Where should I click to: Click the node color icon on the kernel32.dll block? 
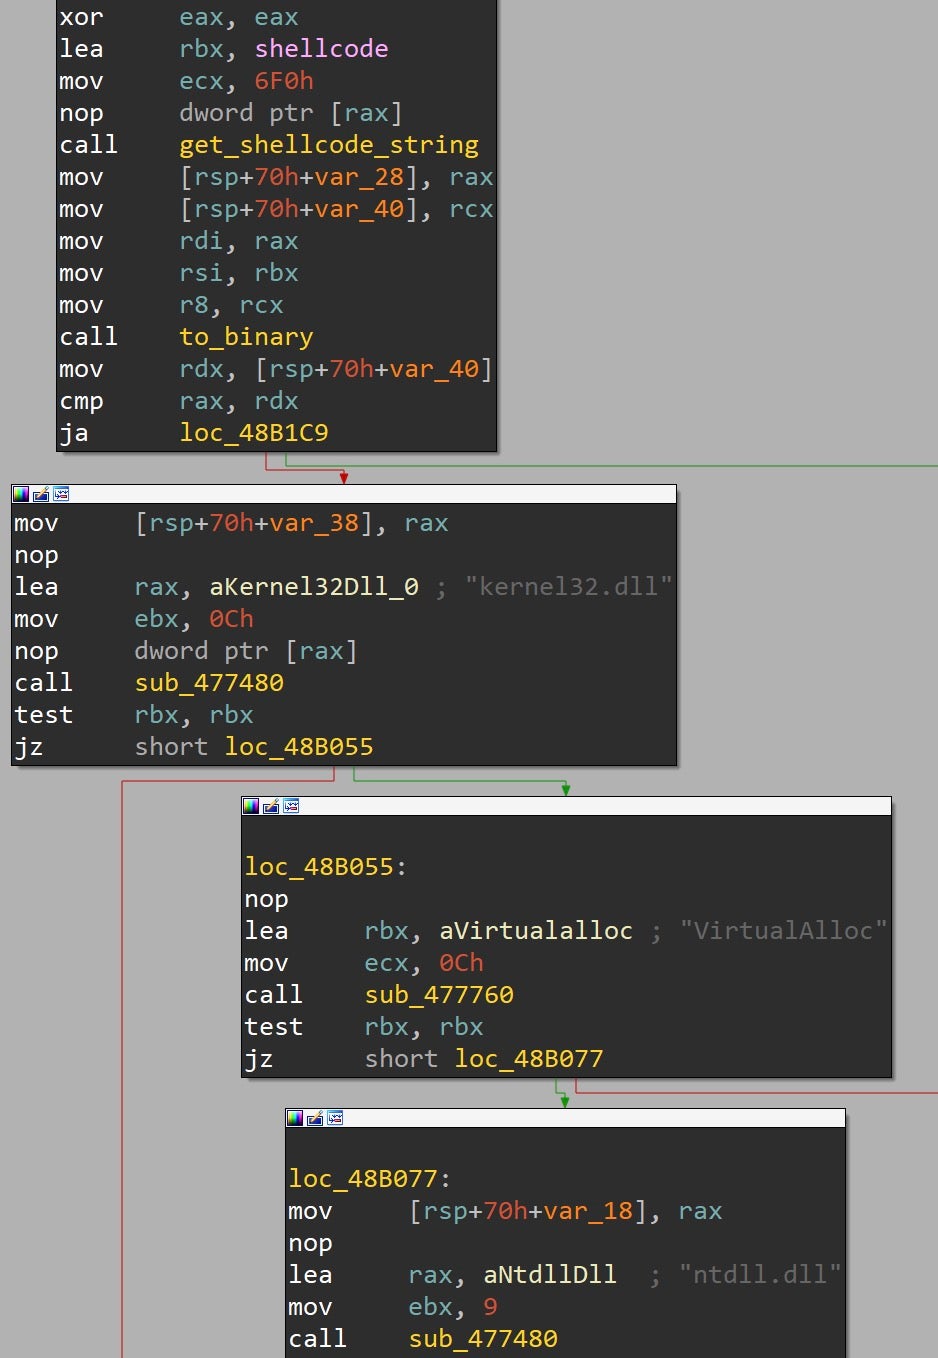tap(21, 494)
